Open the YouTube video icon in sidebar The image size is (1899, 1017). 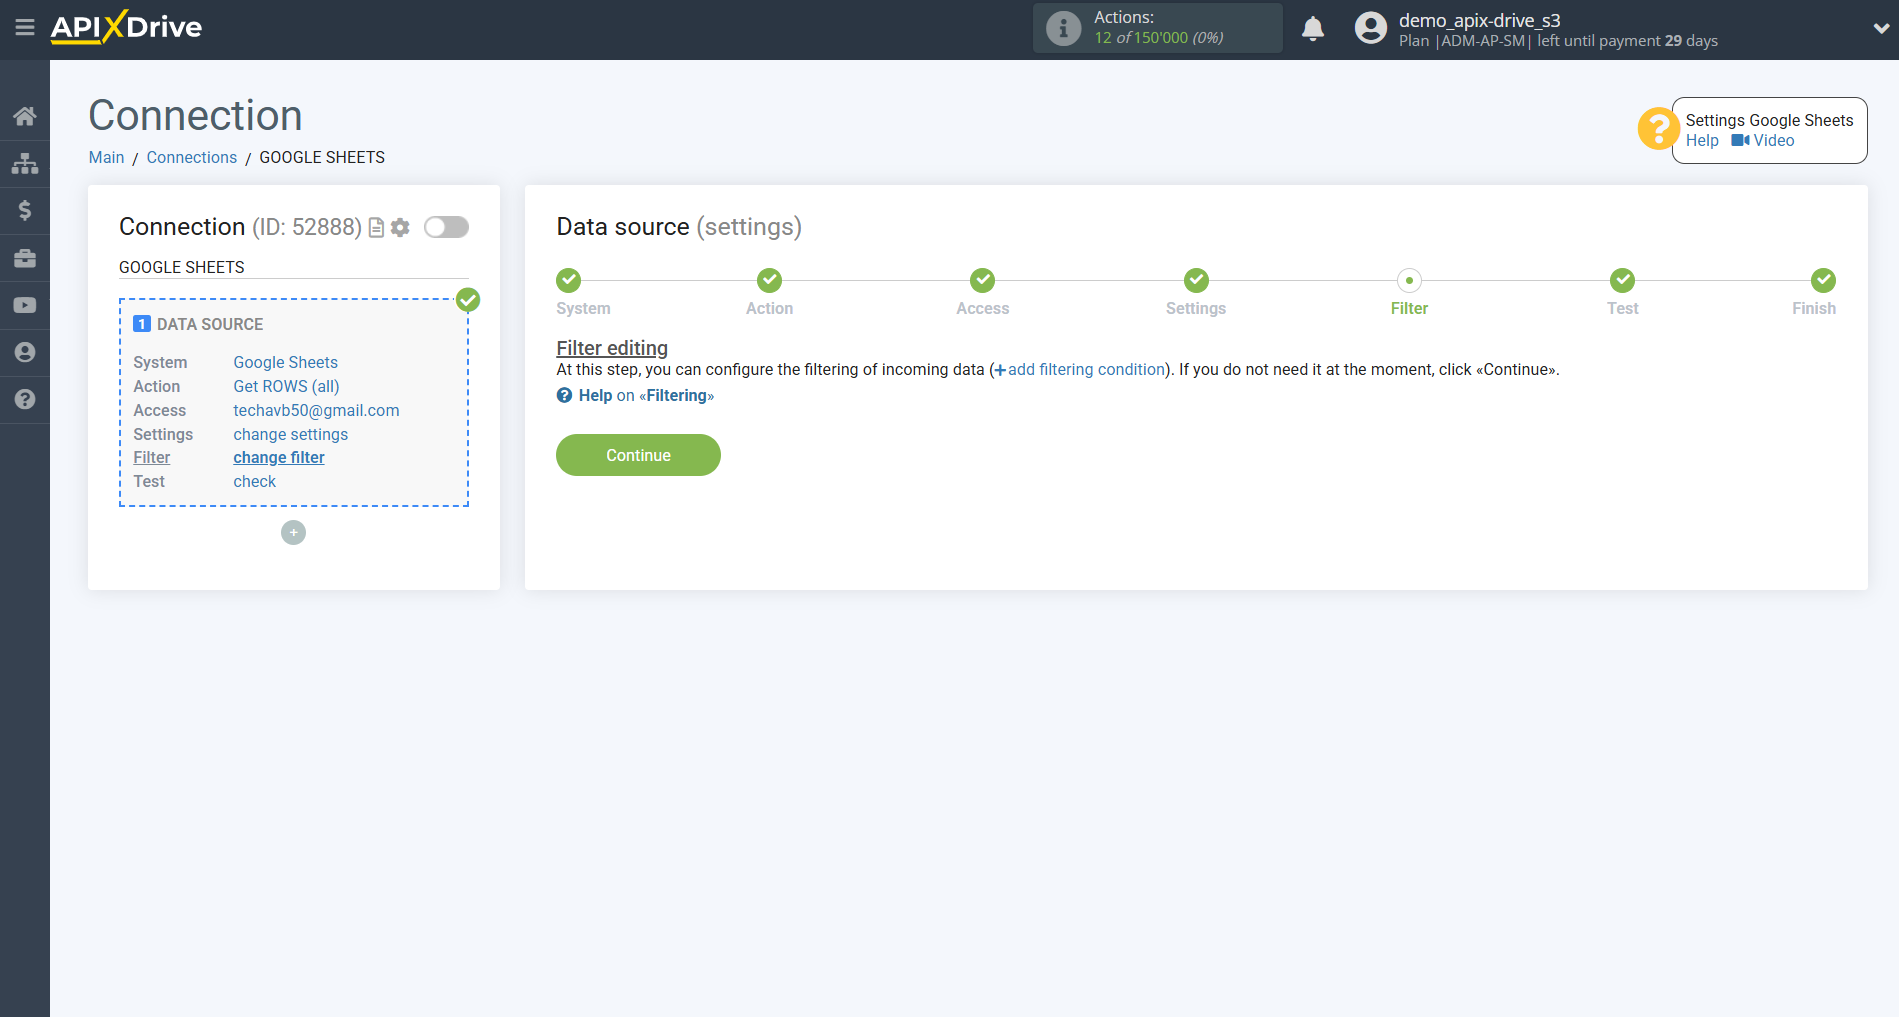click(x=25, y=305)
